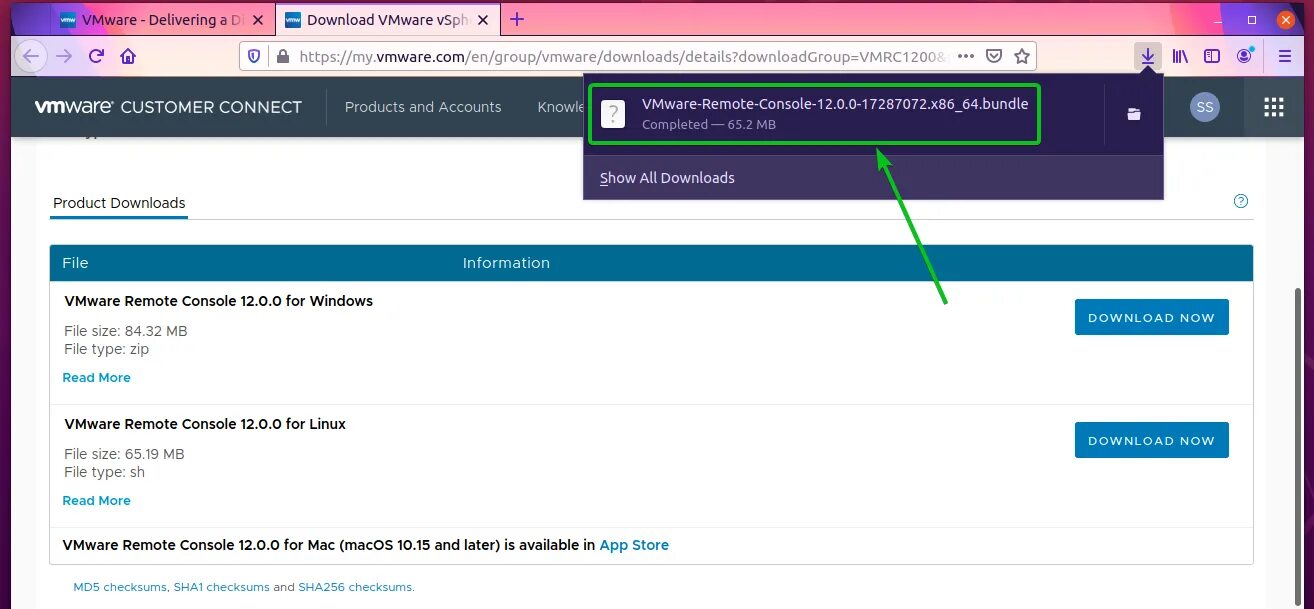Click the VMware Customer Connect logo

click(168, 107)
